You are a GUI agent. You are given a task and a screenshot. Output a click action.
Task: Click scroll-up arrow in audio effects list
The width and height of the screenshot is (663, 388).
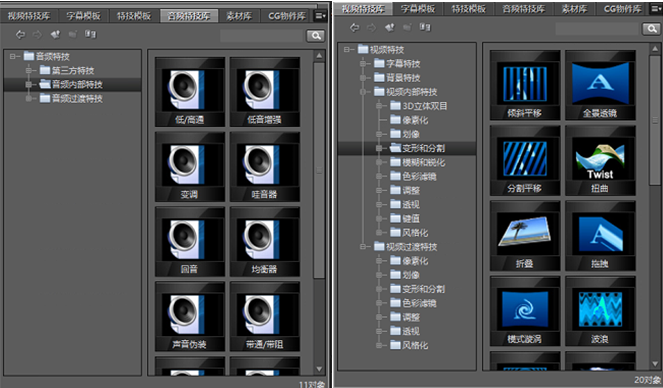pyautogui.click(x=319, y=55)
